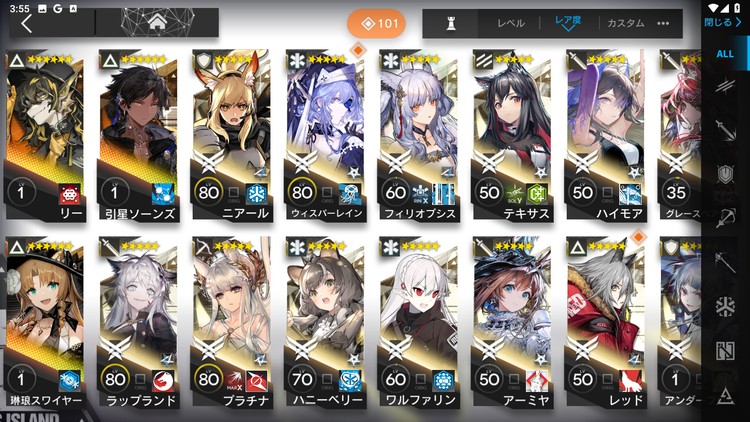Filter by Guard sword class icon
The width and height of the screenshot is (750, 422).
725,130
